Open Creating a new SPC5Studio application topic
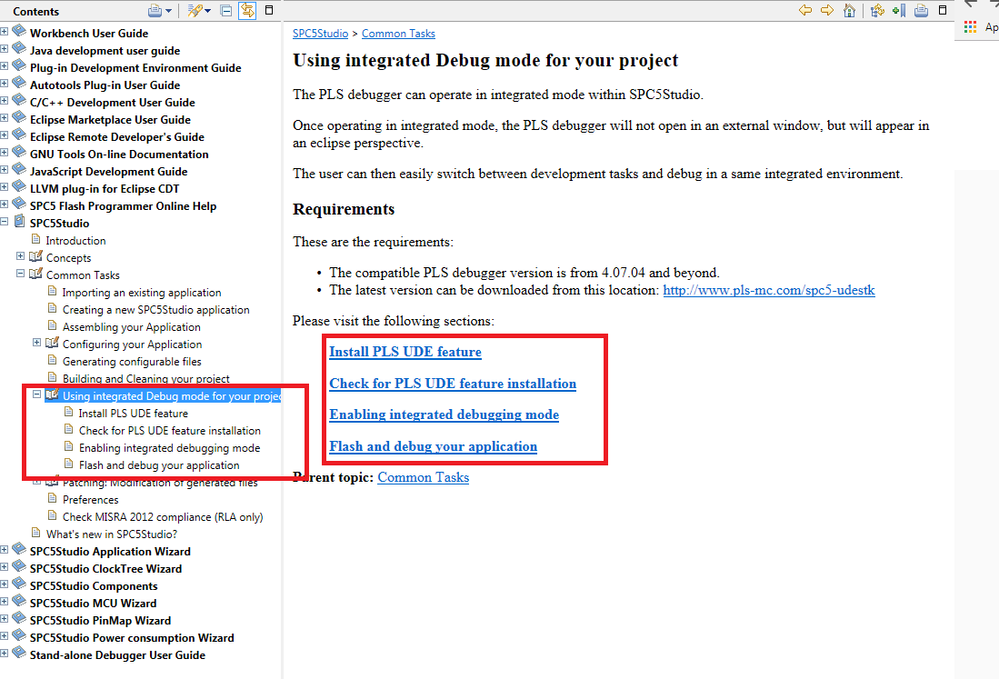The width and height of the screenshot is (999, 679). (155, 310)
